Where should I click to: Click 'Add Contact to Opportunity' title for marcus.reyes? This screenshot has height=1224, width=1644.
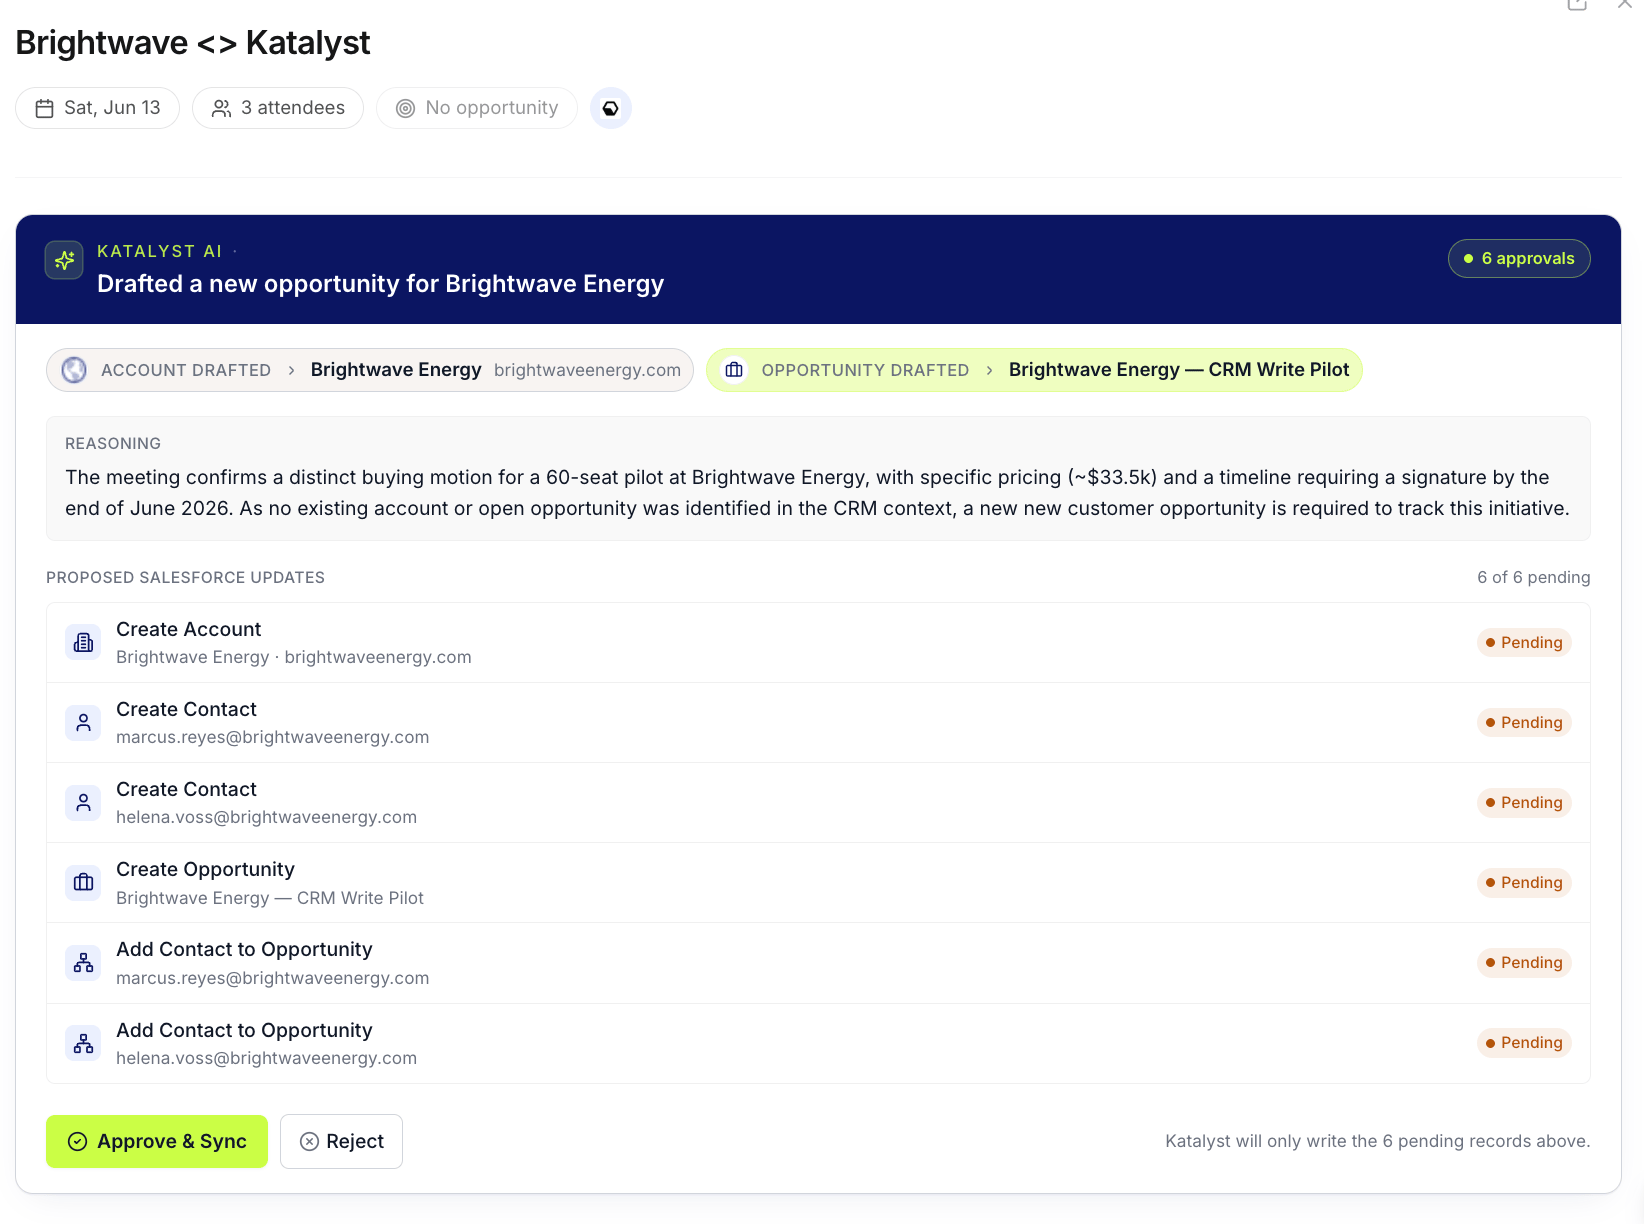244,949
